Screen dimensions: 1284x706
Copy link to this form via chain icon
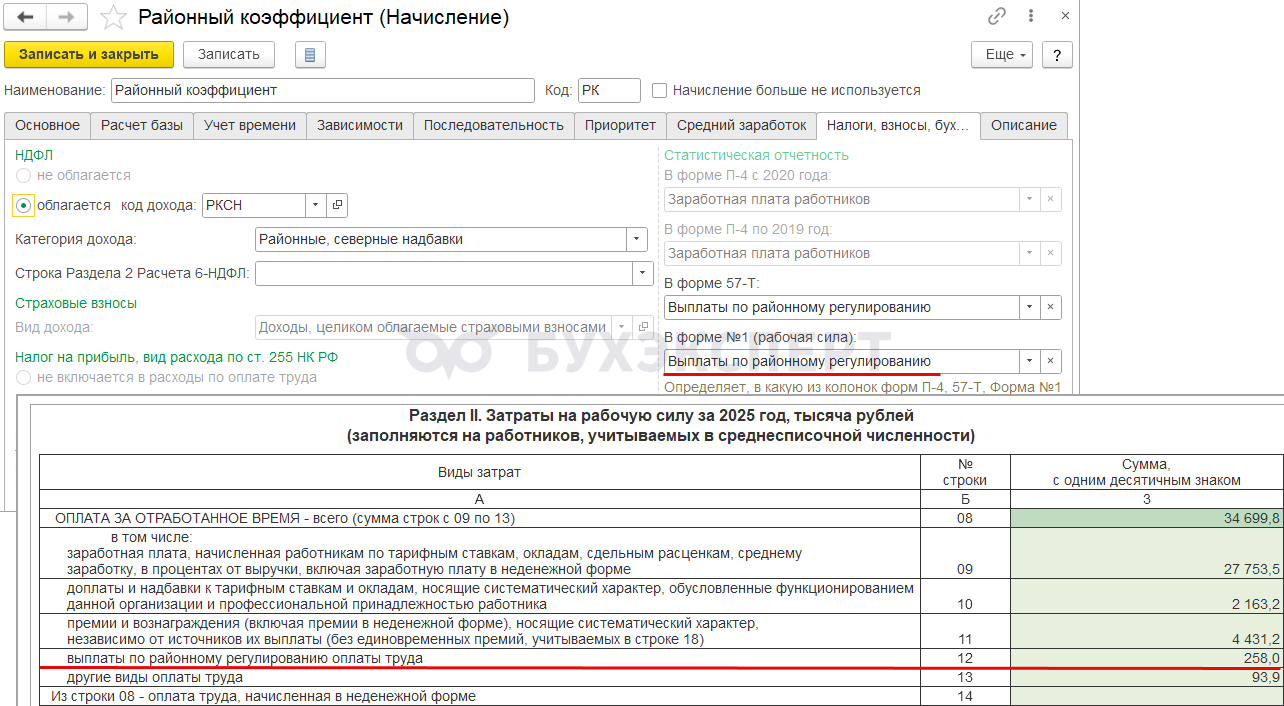pyautogui.click(x=996, y=16)
